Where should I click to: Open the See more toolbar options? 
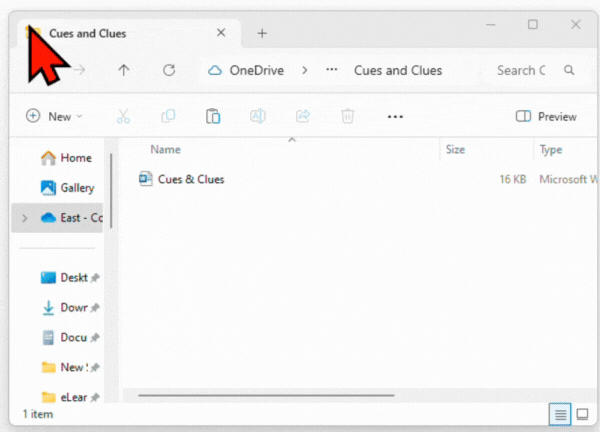[x=395, y=116]
